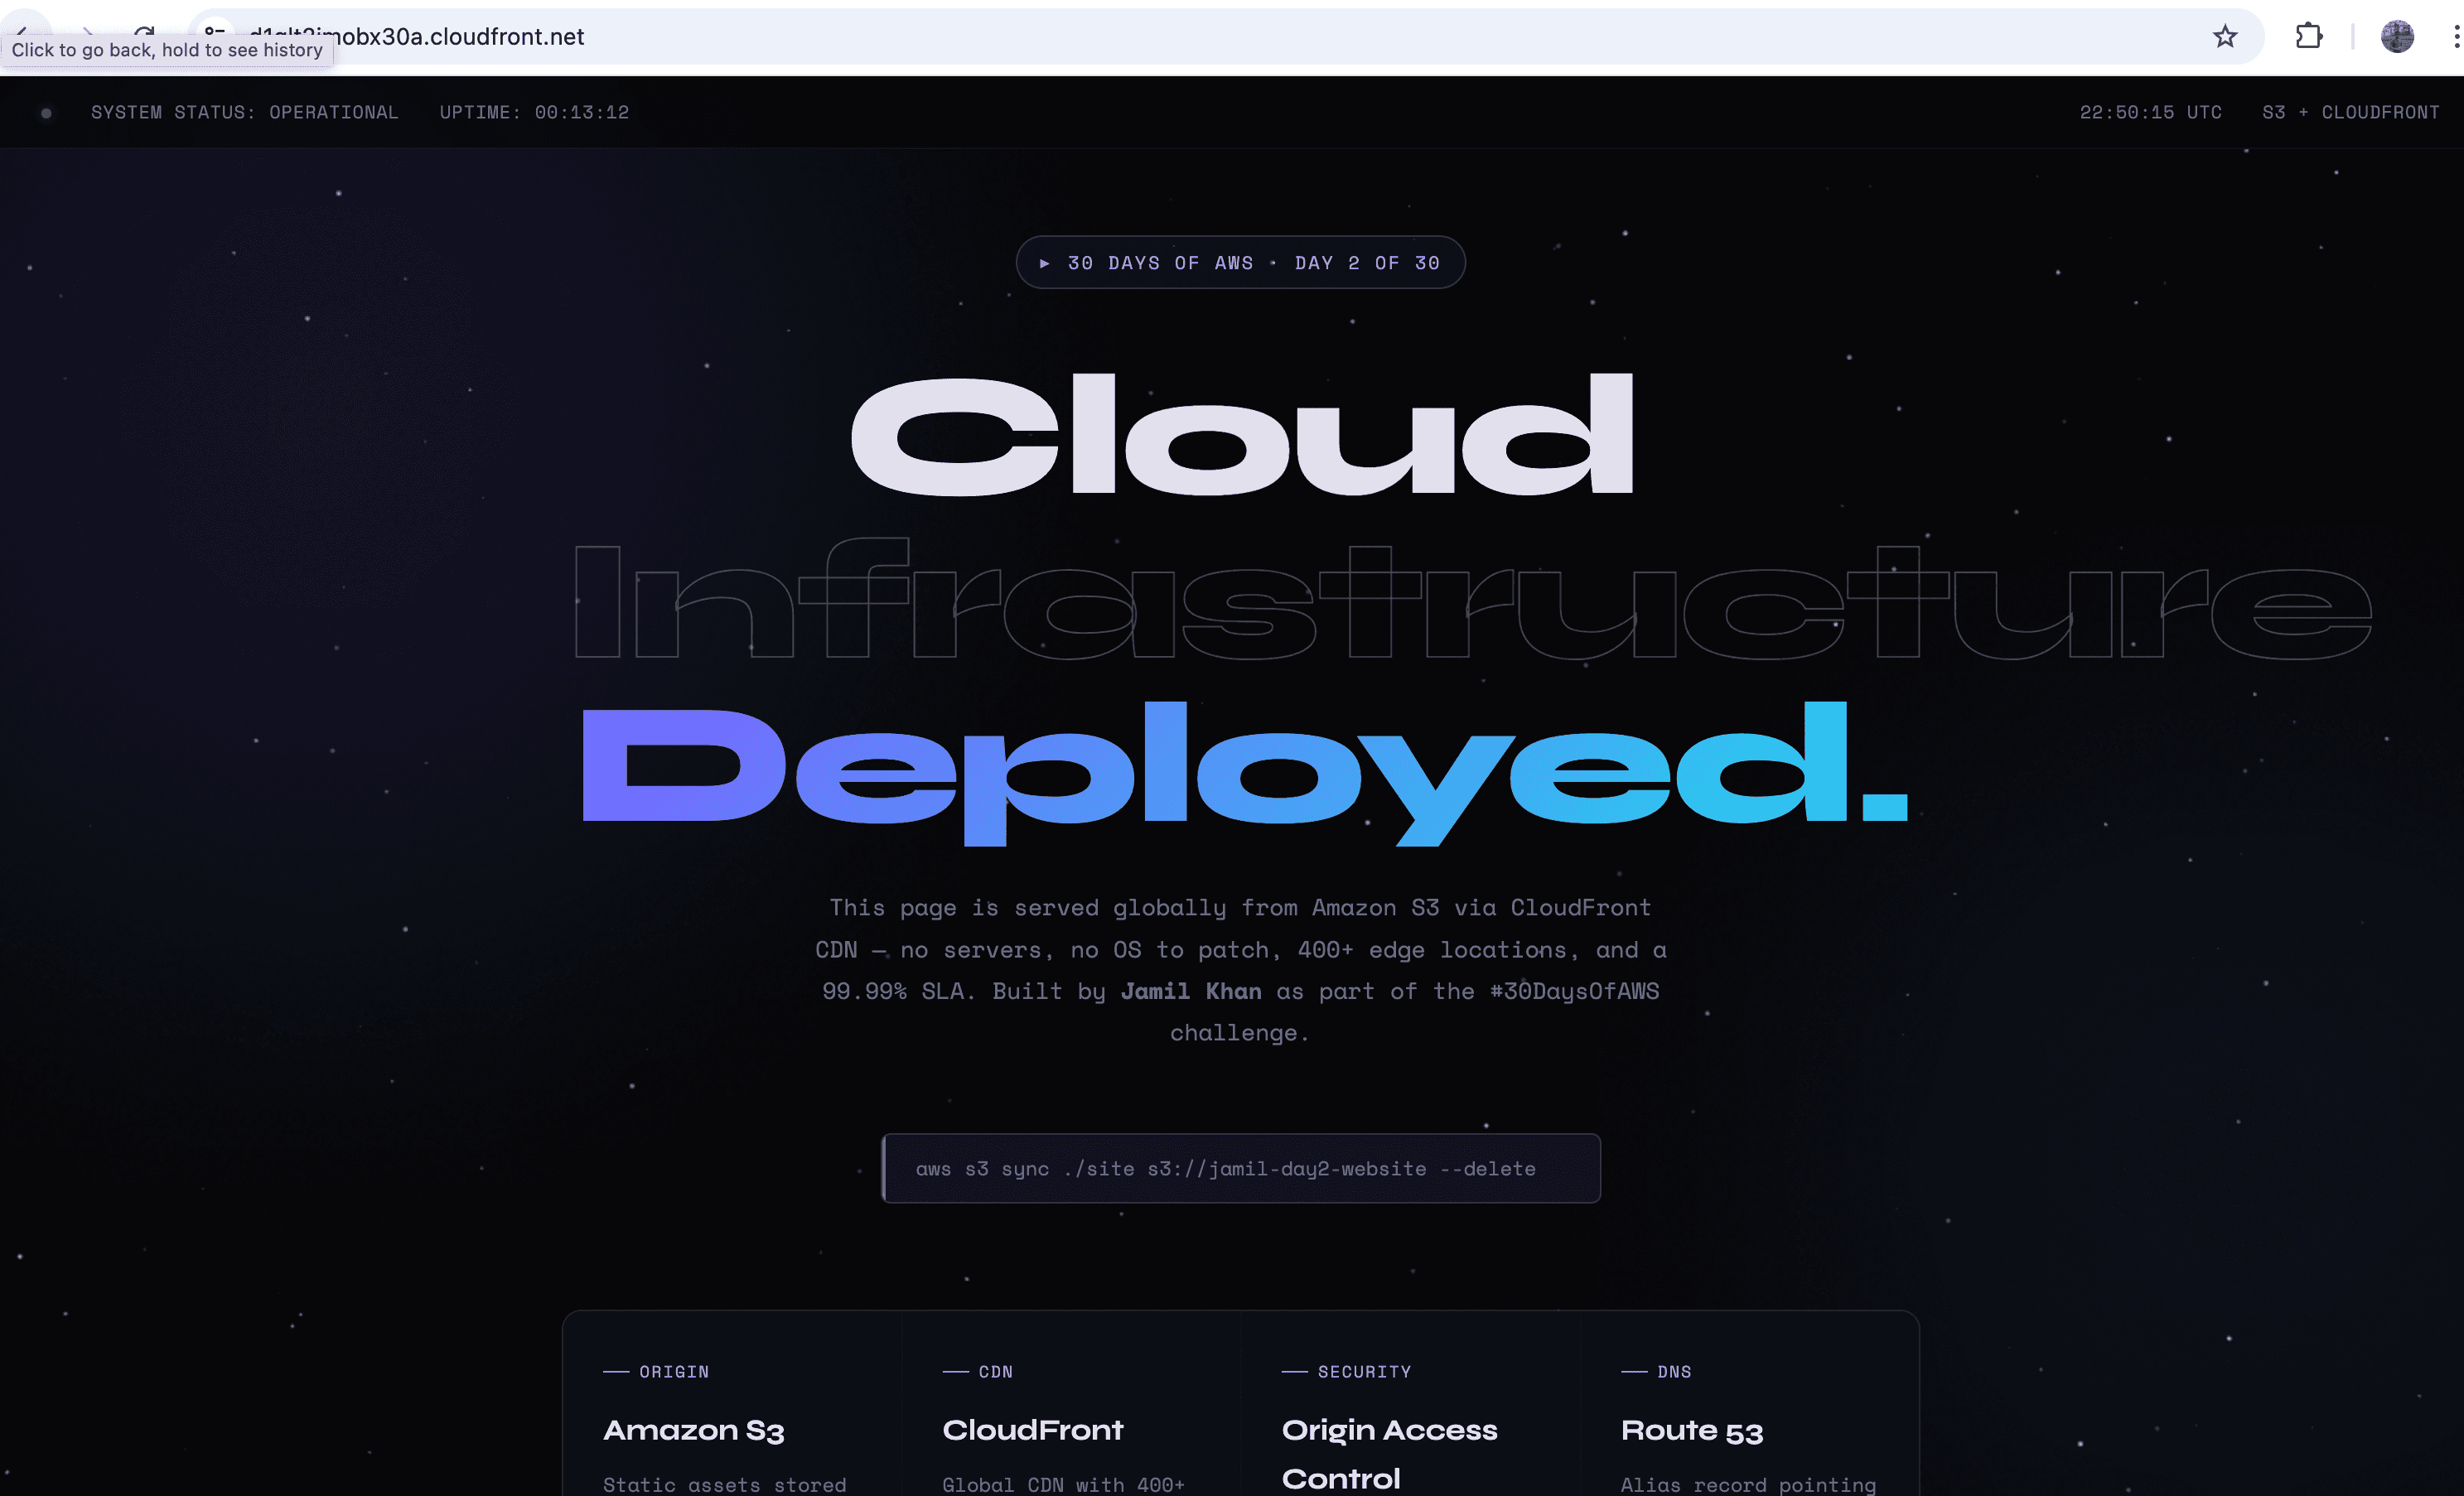The image size is (2464, 1496).
Task: Click the status indicator dot in the header
Action: [x=46, y=113]
